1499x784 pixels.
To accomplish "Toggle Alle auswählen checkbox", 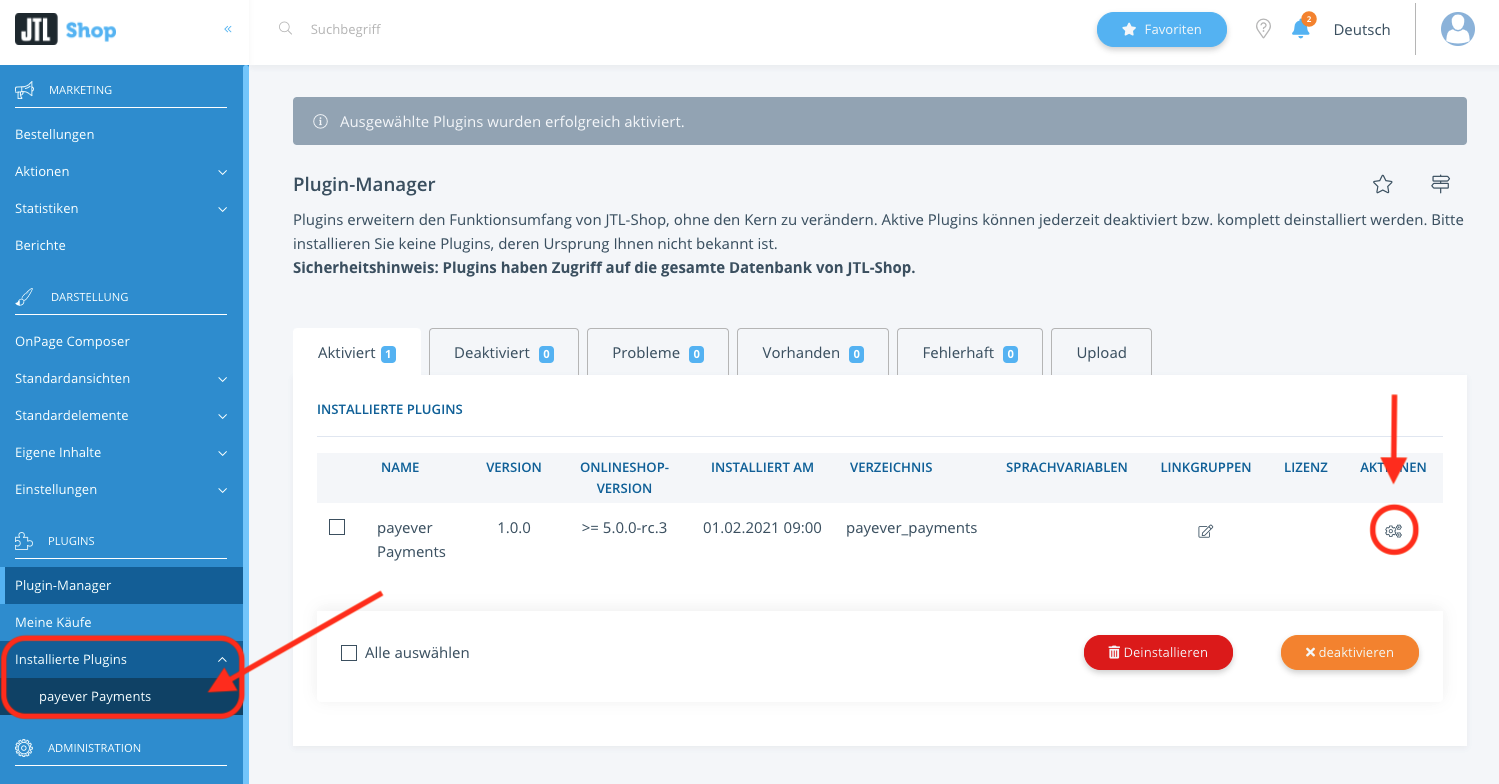I will click(349, 653).
